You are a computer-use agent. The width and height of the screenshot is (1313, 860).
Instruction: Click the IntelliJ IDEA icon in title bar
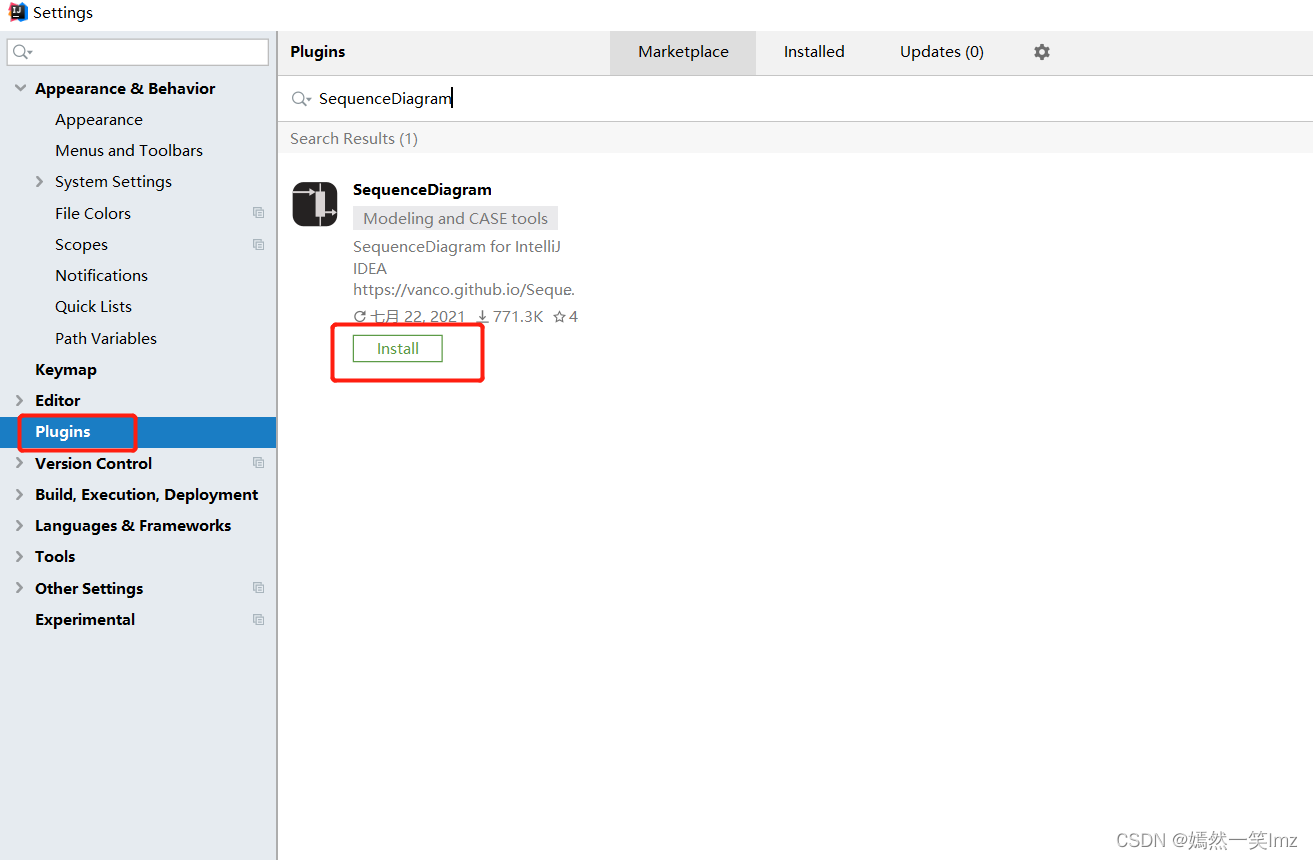(x=18, y=12)
